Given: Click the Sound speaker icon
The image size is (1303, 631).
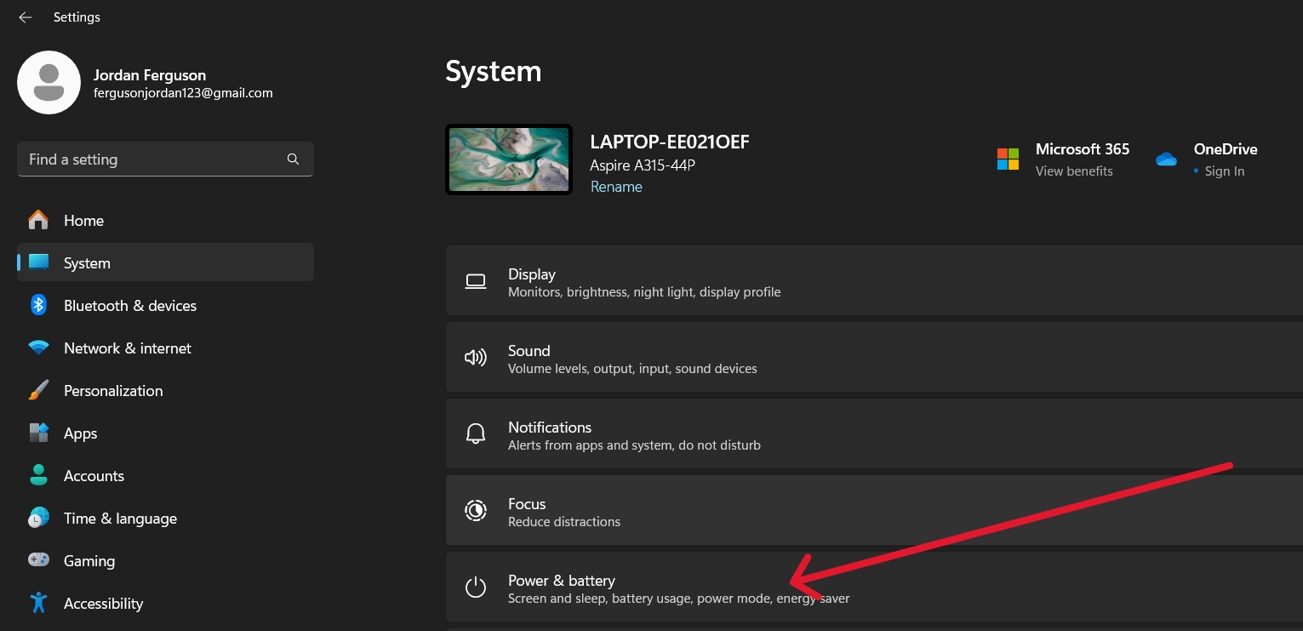Looking at the screenshot, I should pyautogui.click(x=475, y=357).
